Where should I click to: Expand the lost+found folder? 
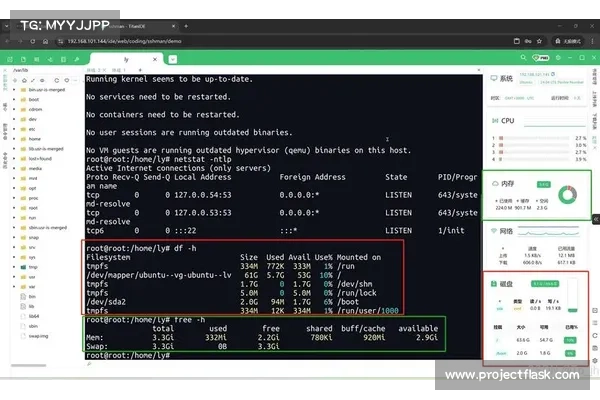pos(14,159)
